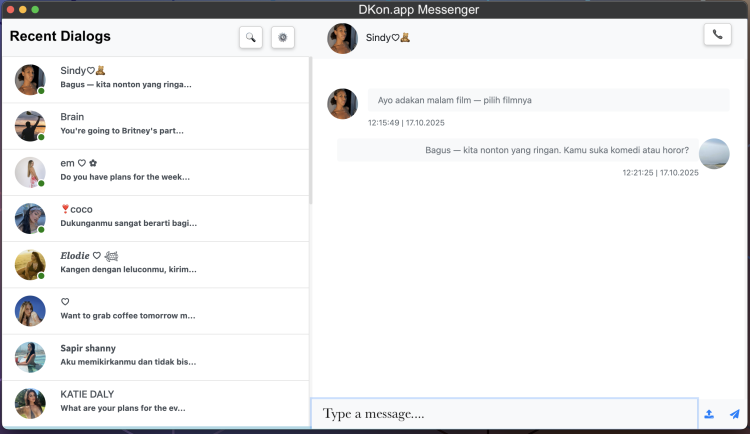Click the "Type a message" input field

[504, 414]
